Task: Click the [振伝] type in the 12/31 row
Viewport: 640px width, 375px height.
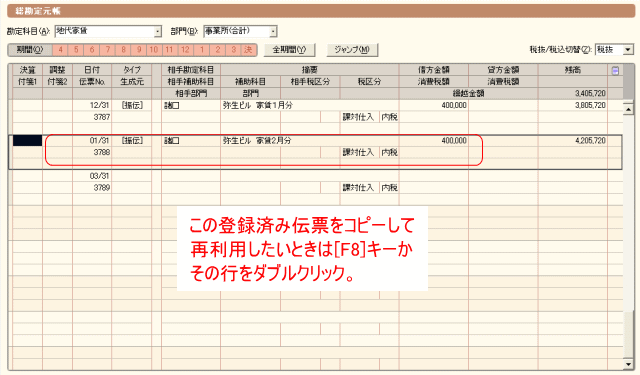Action: (132, 105)
